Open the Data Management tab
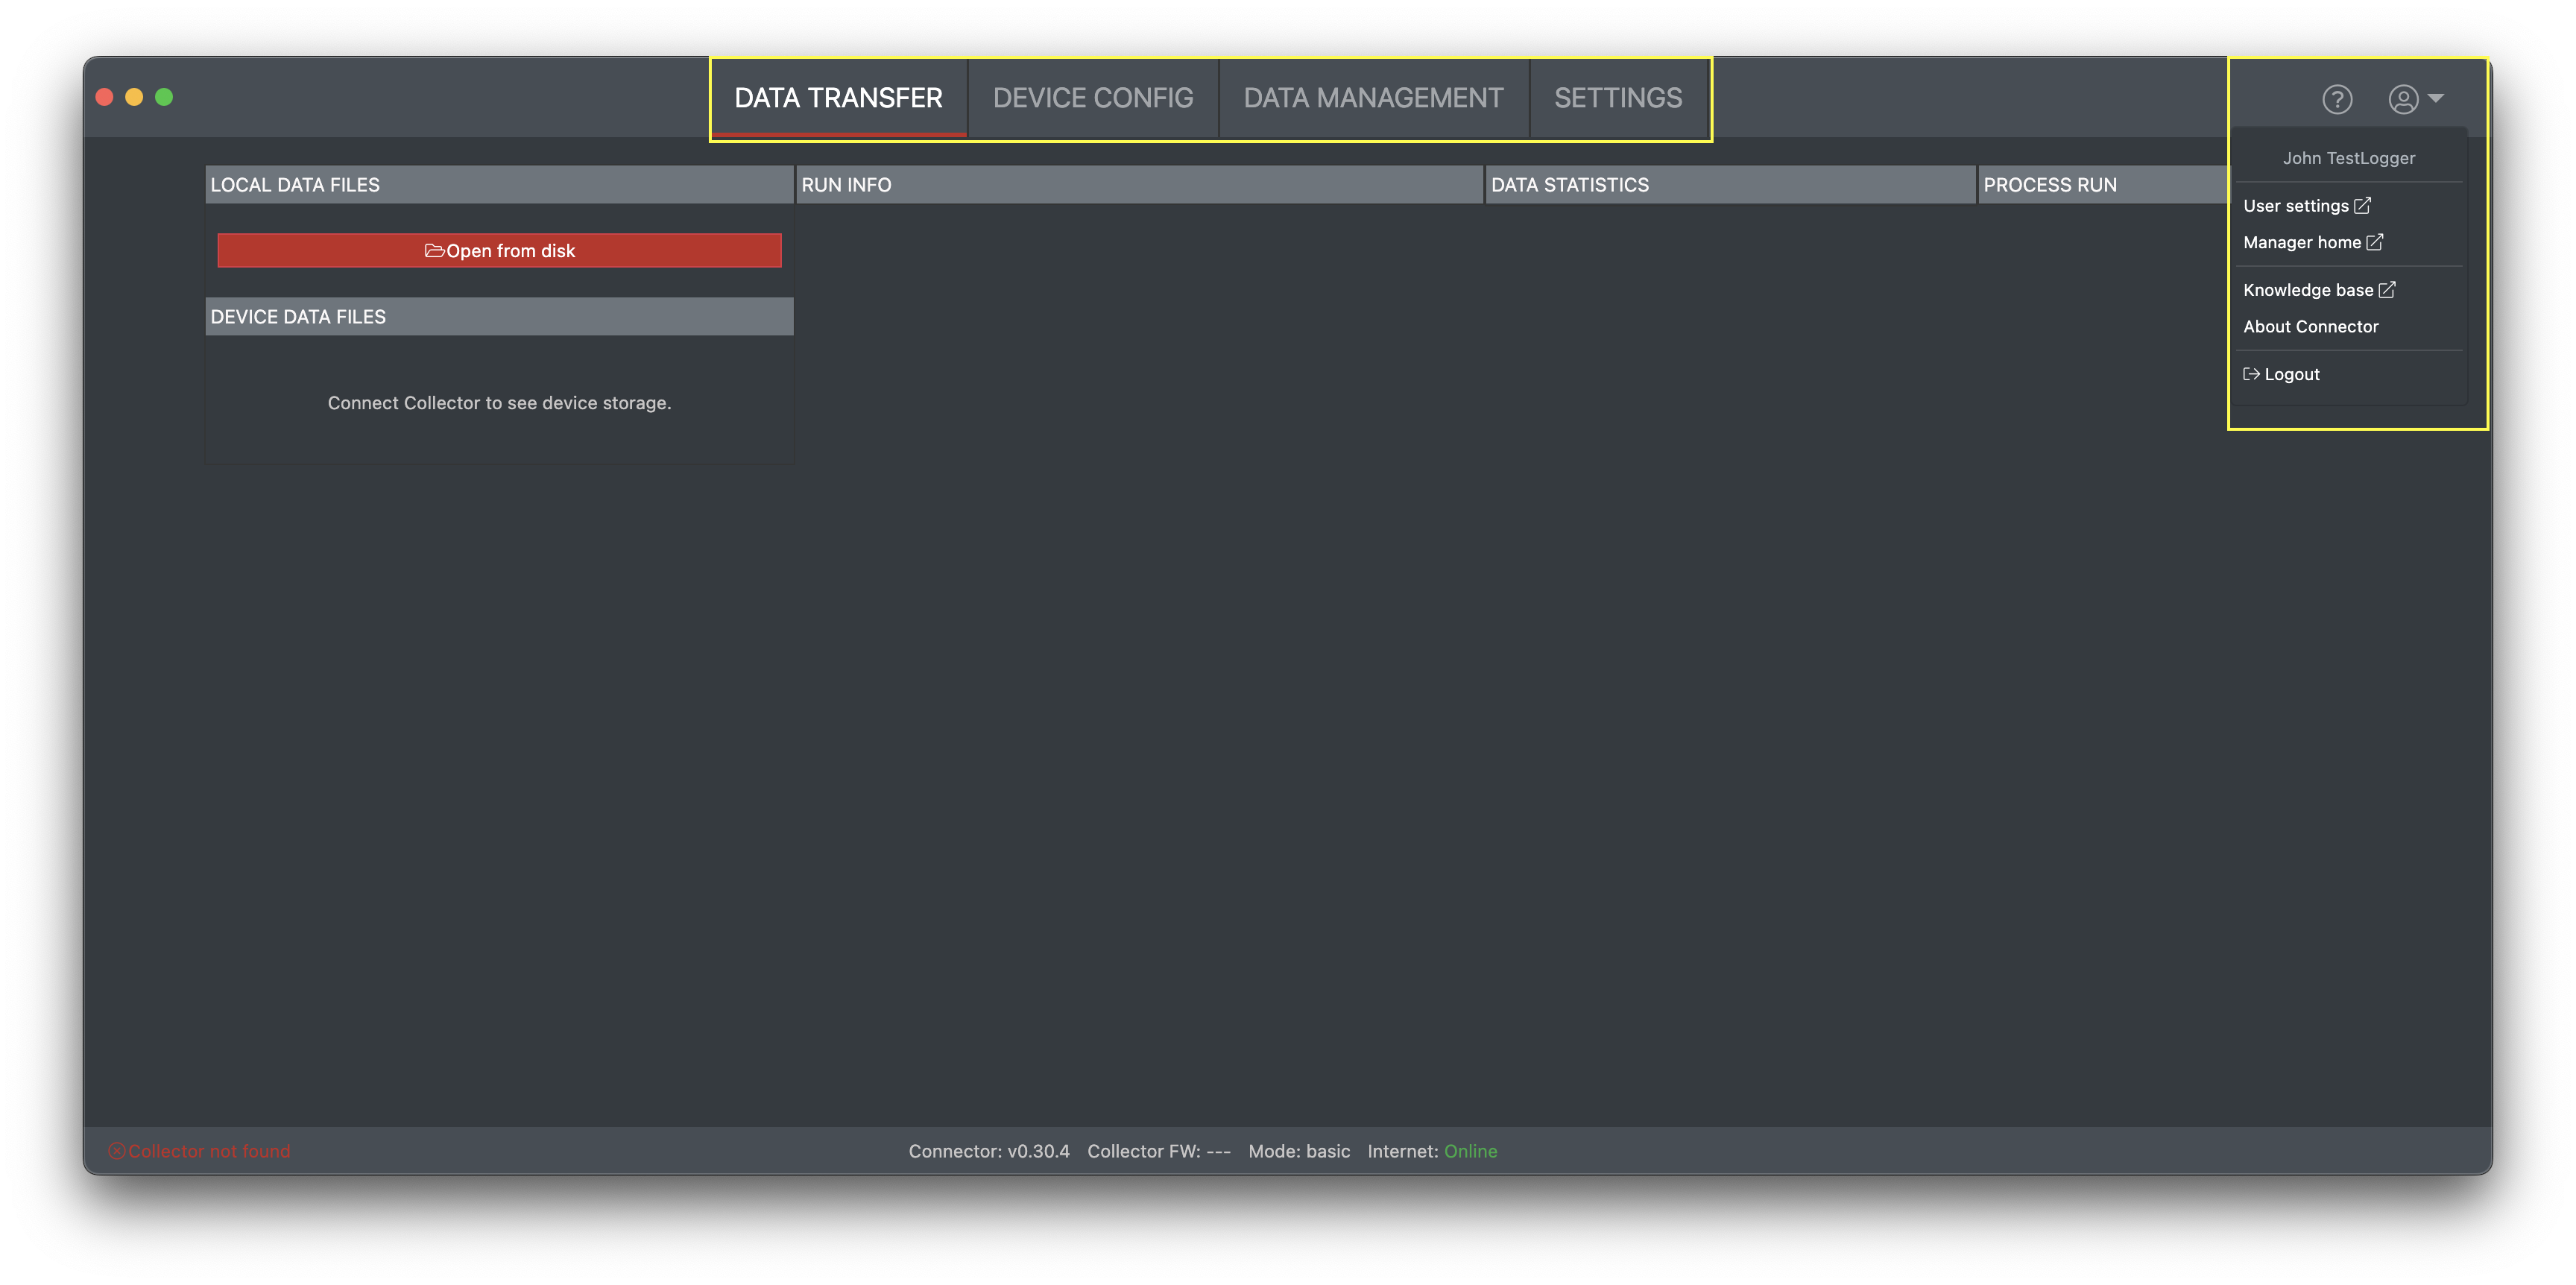The width and height of the screenshot is (2576, 1285). coord(1373,98)
